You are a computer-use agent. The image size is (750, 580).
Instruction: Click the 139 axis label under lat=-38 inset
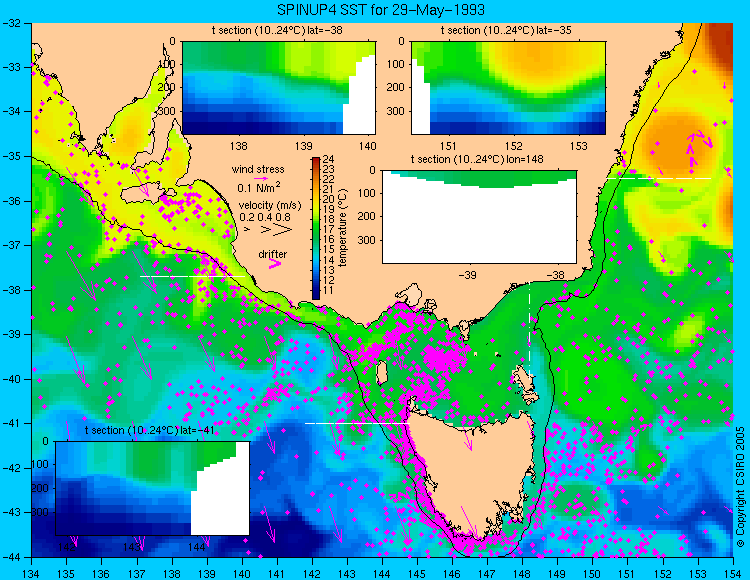coord(303,146)
